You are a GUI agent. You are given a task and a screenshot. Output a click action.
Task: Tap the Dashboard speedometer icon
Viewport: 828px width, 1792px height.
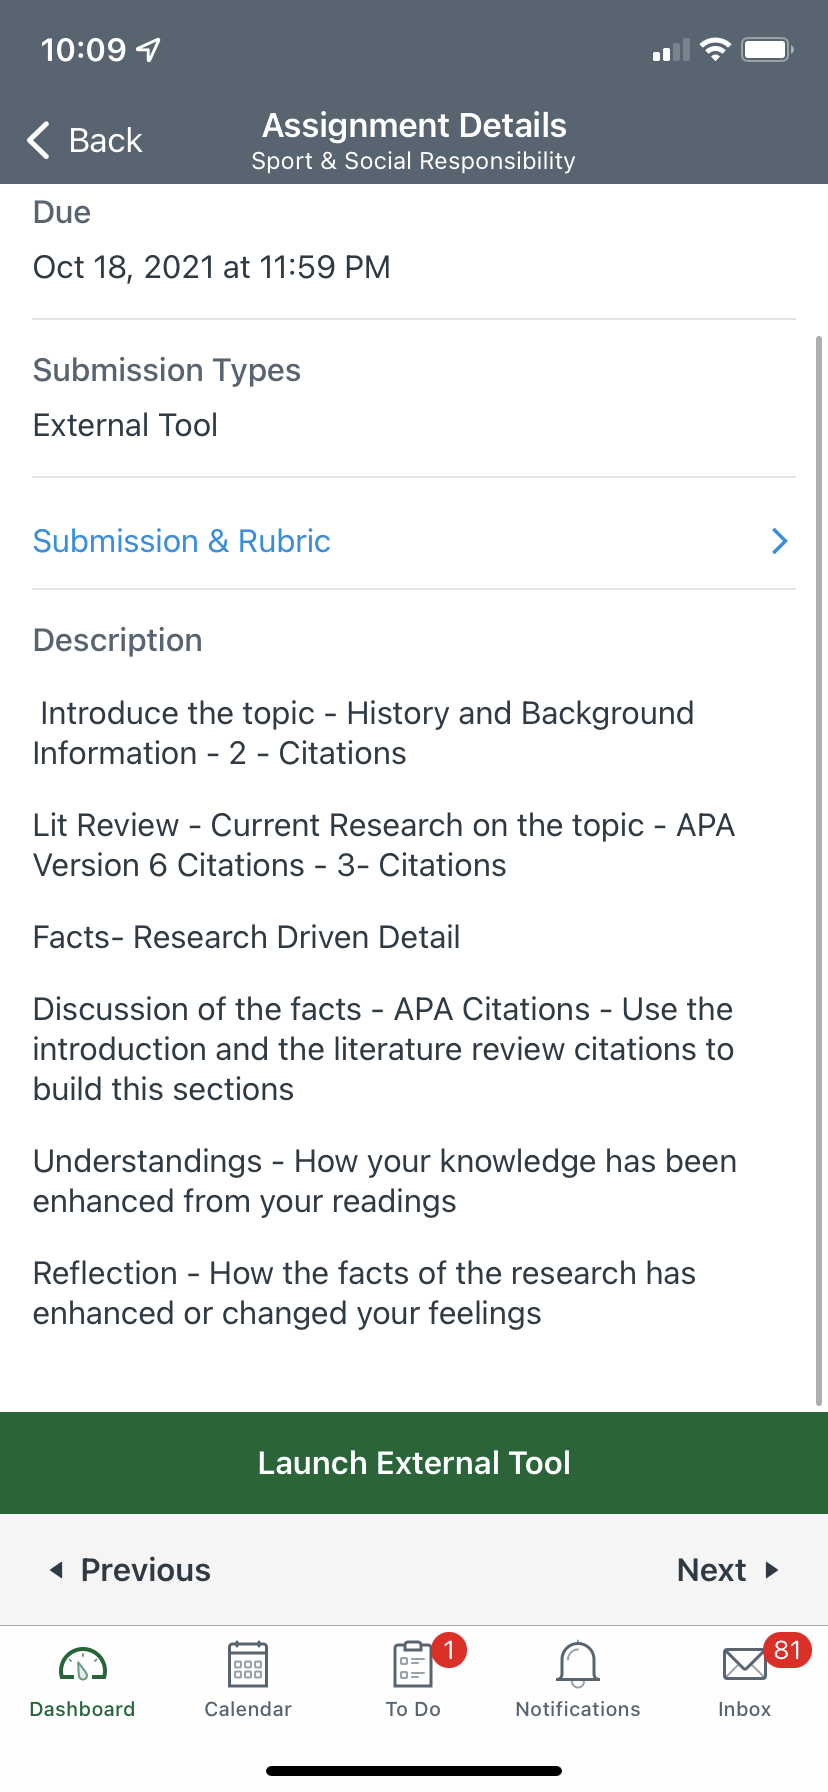[x=83, y=1665]
